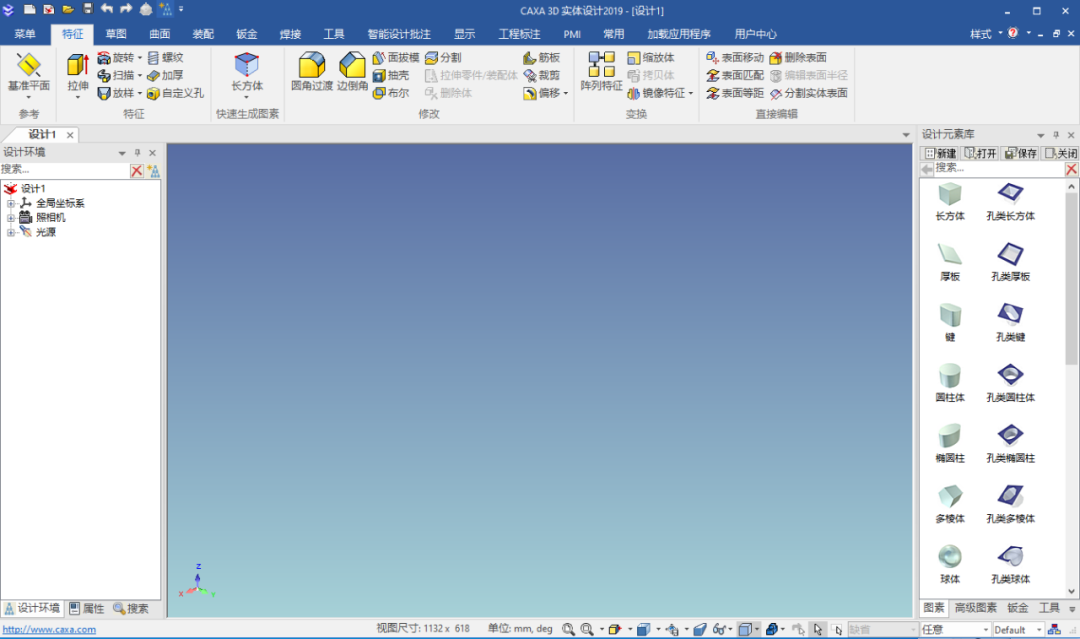Select the 基准平面 datum plane tool
This screenshot has height=639, width=1080.
tap(28, 73)
